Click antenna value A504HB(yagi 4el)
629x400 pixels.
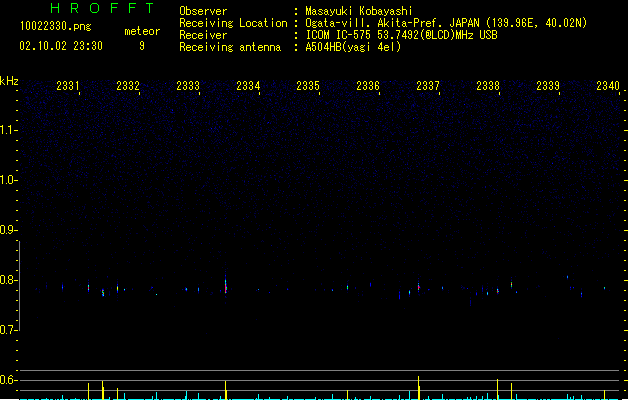(x=353, y=47)
